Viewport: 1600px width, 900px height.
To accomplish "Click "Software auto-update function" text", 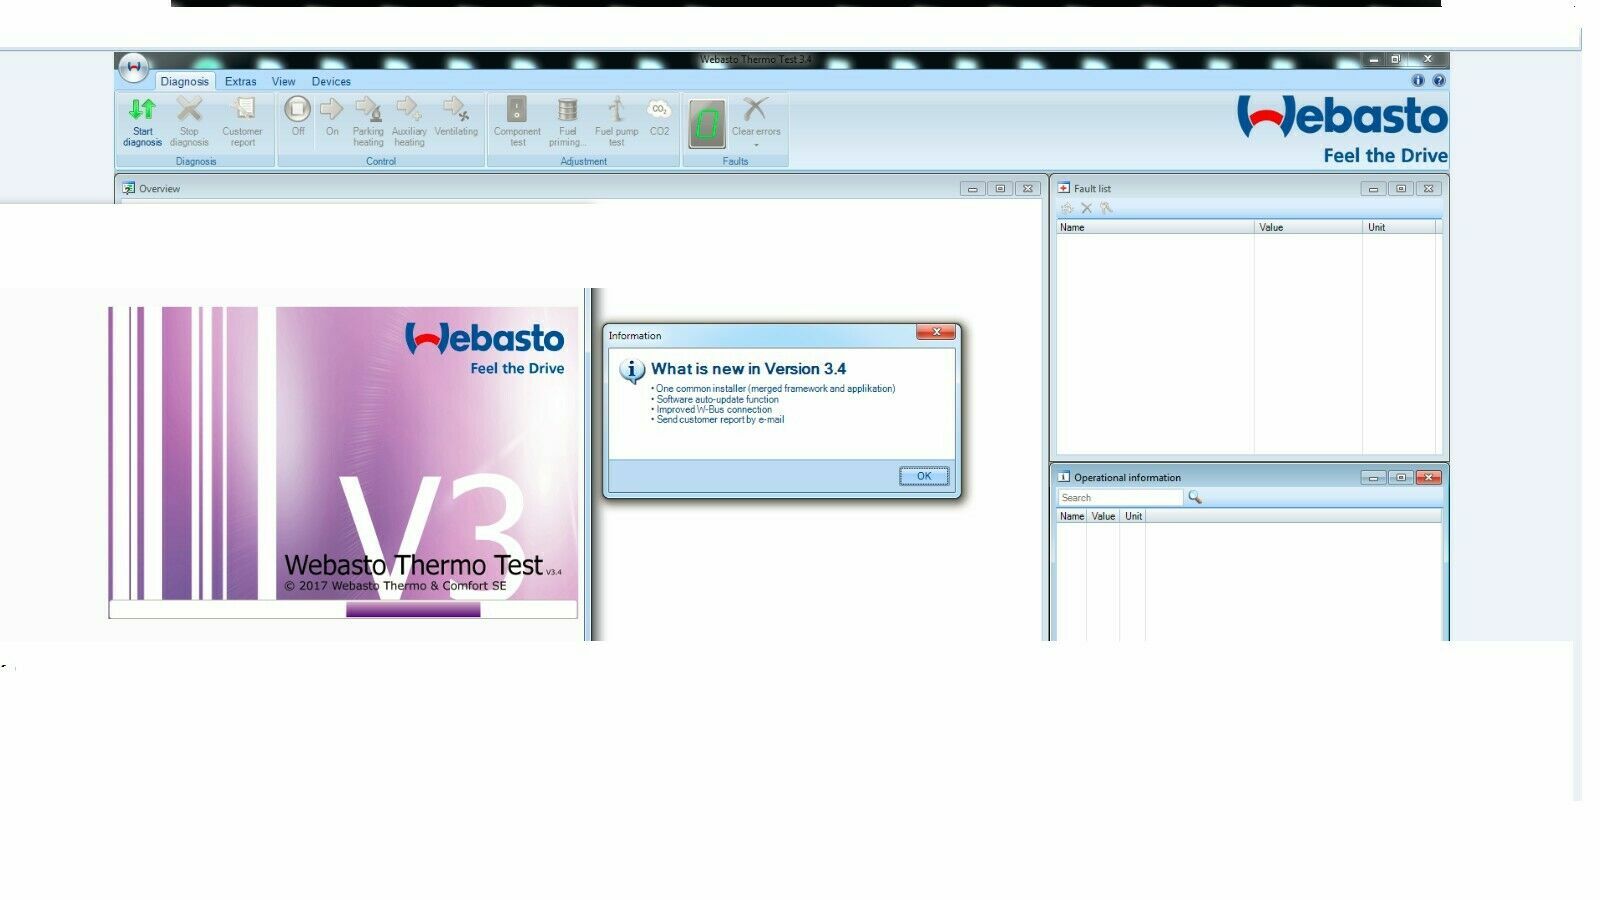I will pyautogui.click(x=715, y=399).
